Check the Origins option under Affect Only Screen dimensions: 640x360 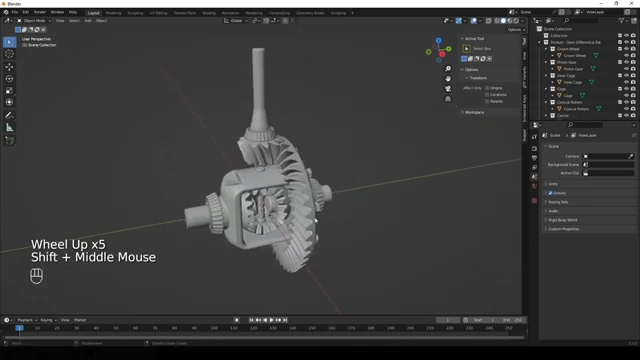coord(487,88)
